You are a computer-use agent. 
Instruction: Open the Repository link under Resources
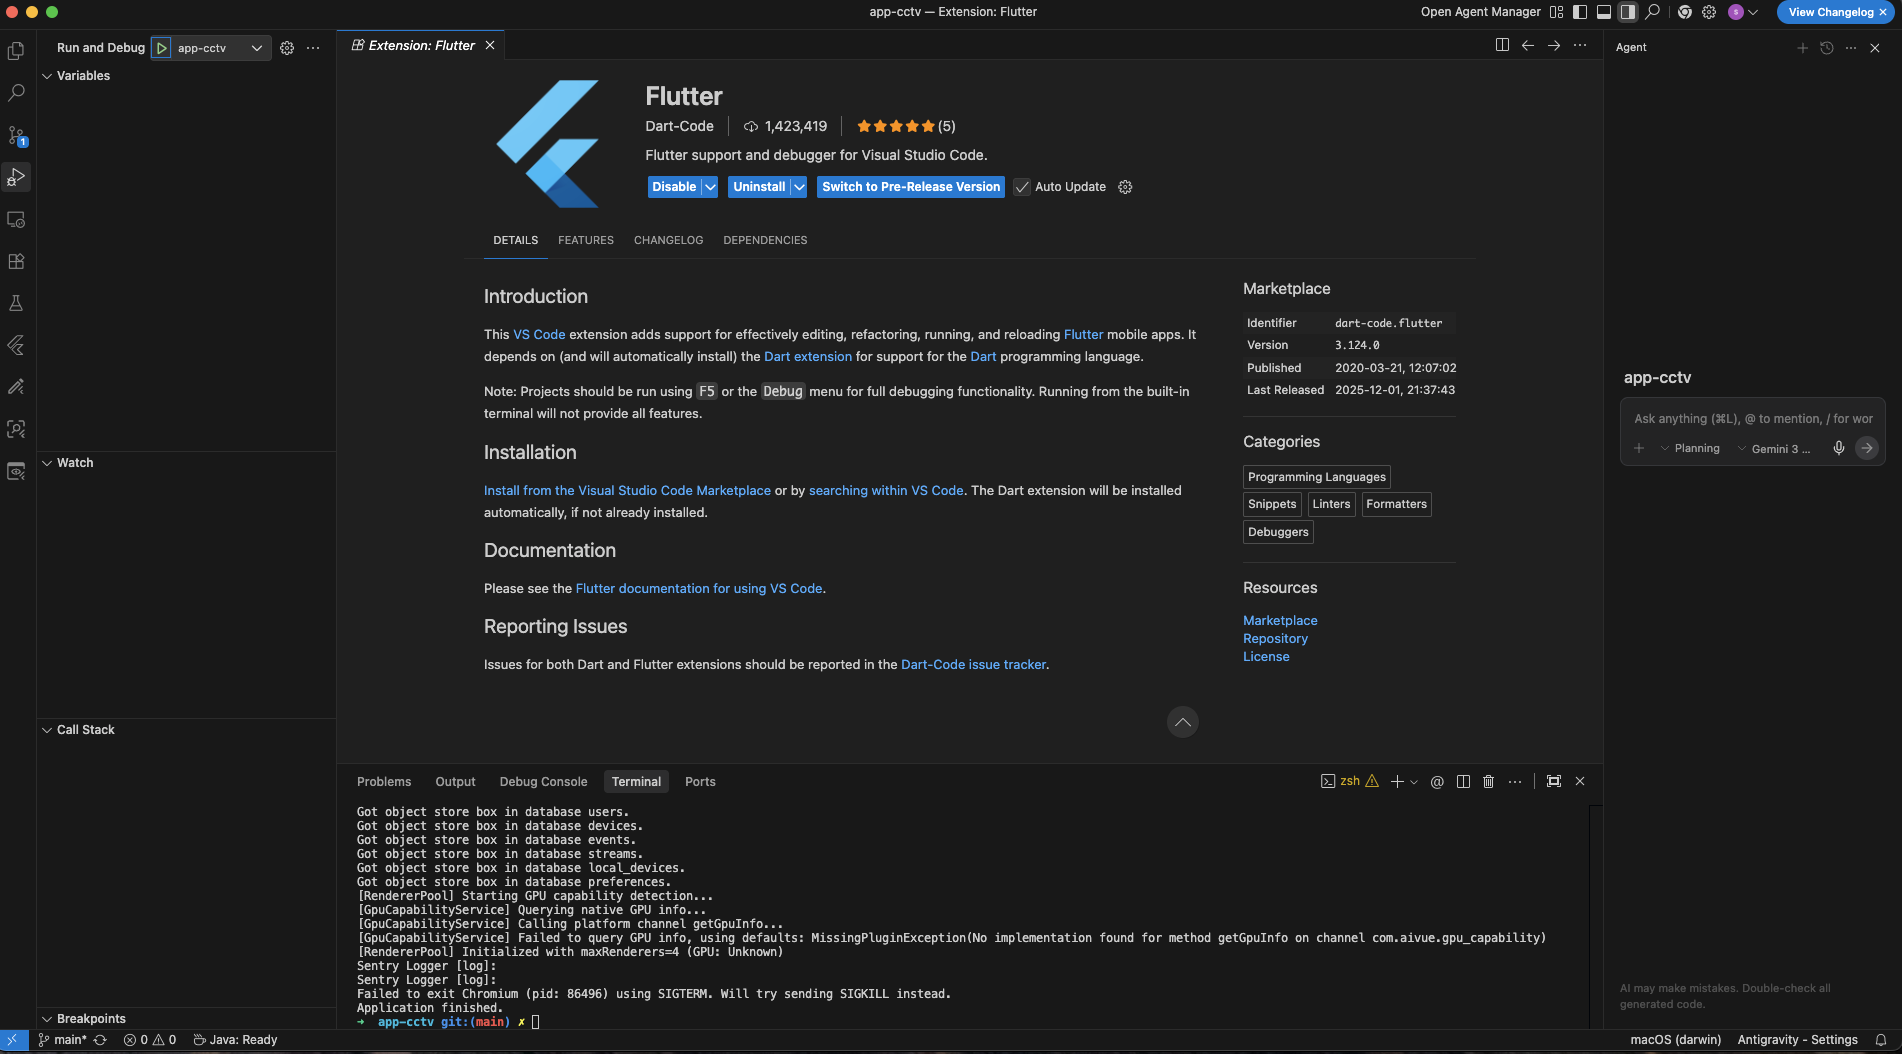pyautogui.click(x=1275, y=639)
